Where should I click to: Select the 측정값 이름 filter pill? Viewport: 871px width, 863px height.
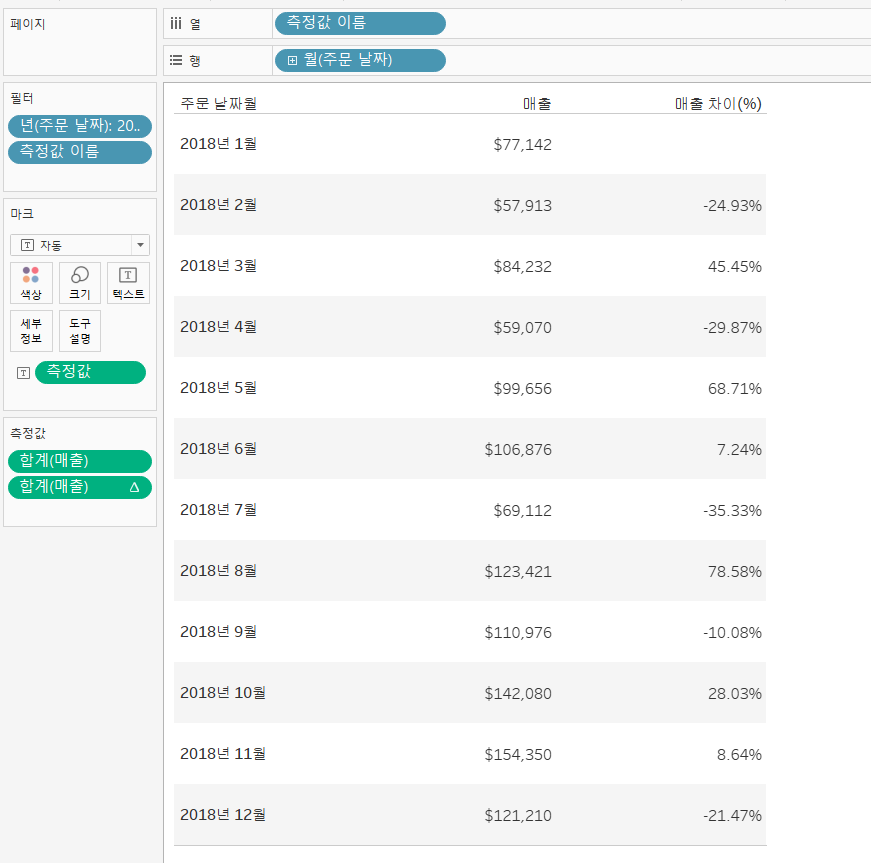[x=80, y=152]
